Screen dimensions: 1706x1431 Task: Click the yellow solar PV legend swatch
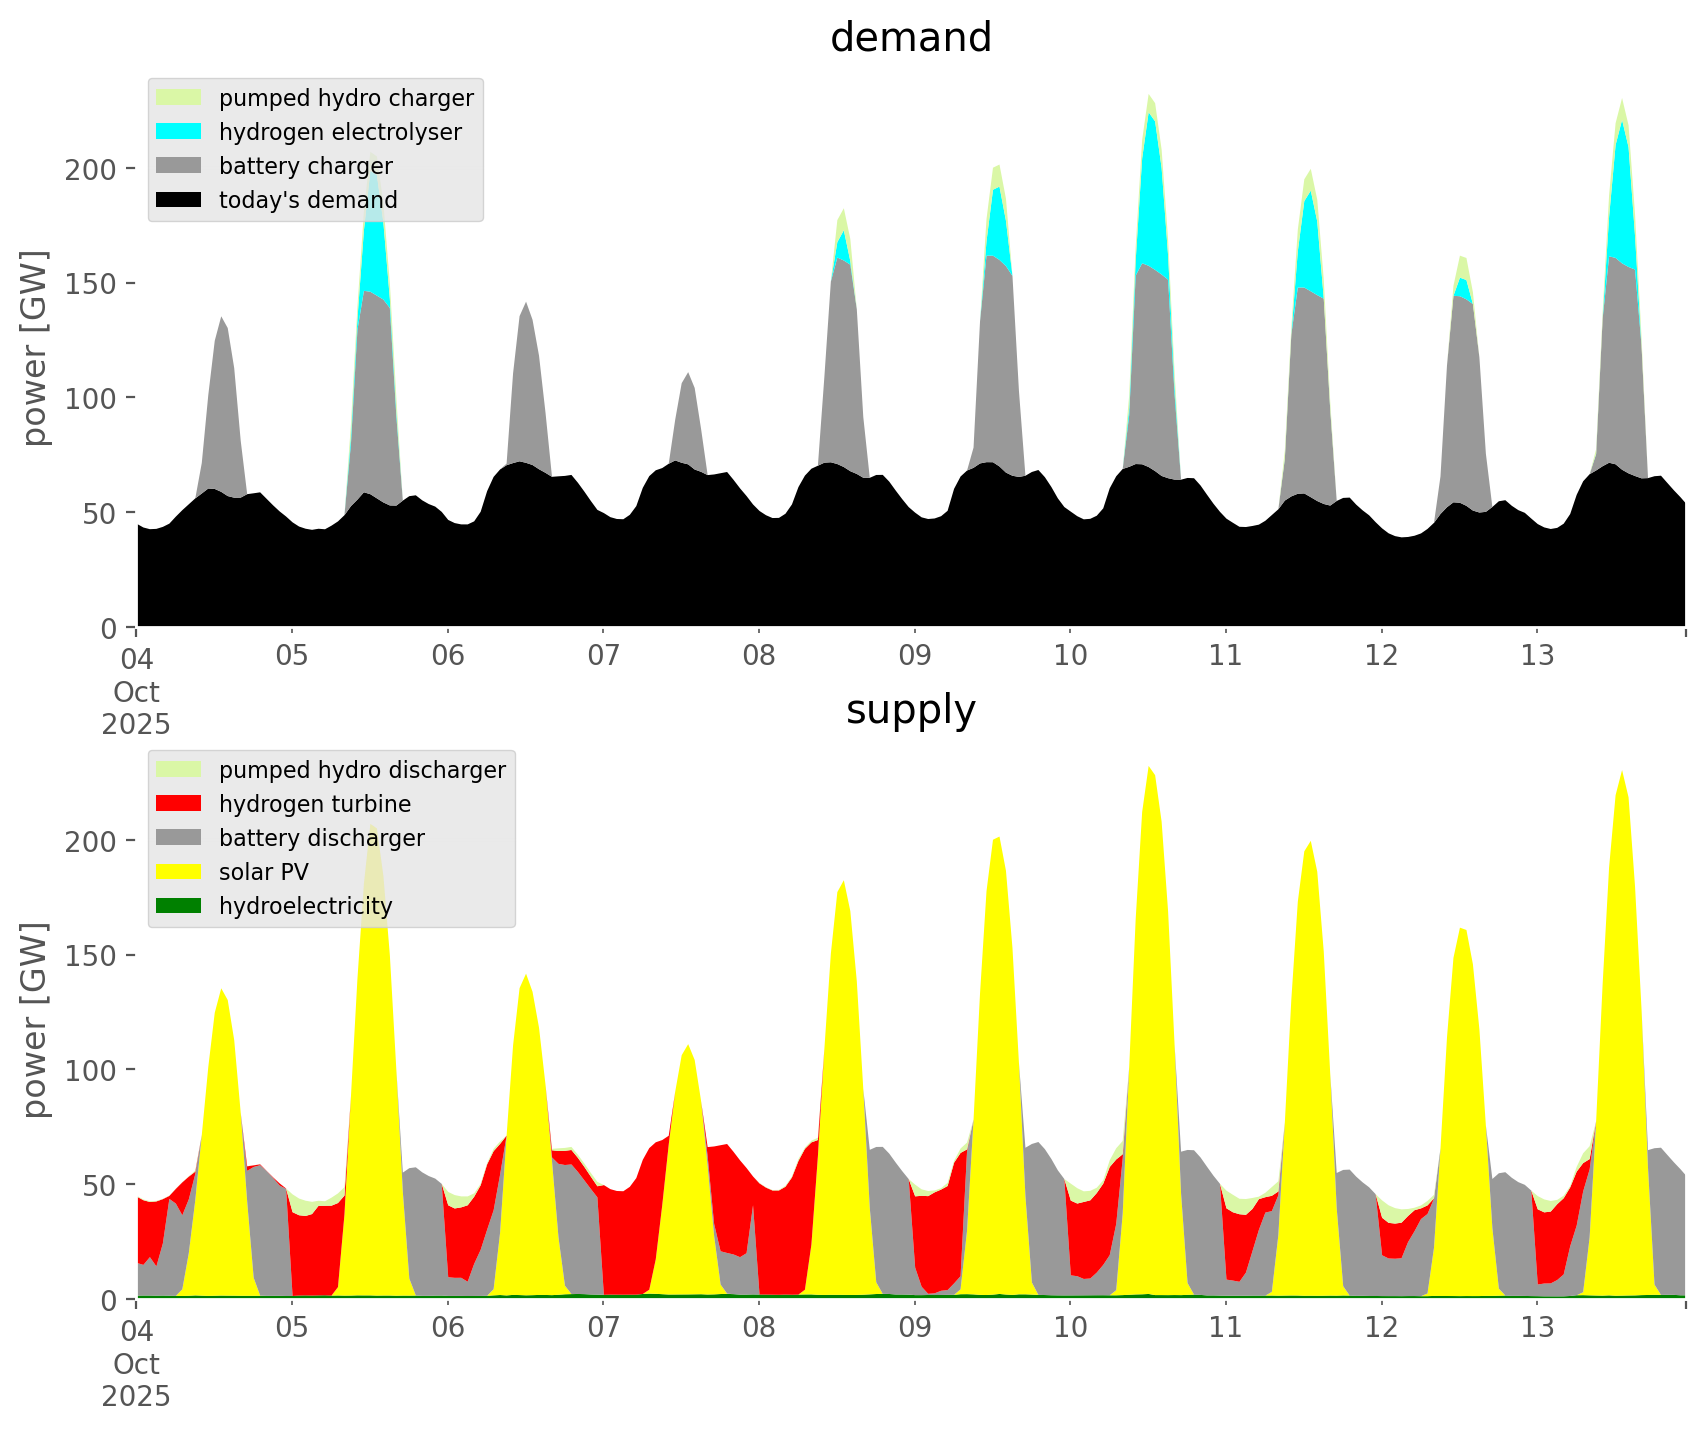tap(179, 872)
